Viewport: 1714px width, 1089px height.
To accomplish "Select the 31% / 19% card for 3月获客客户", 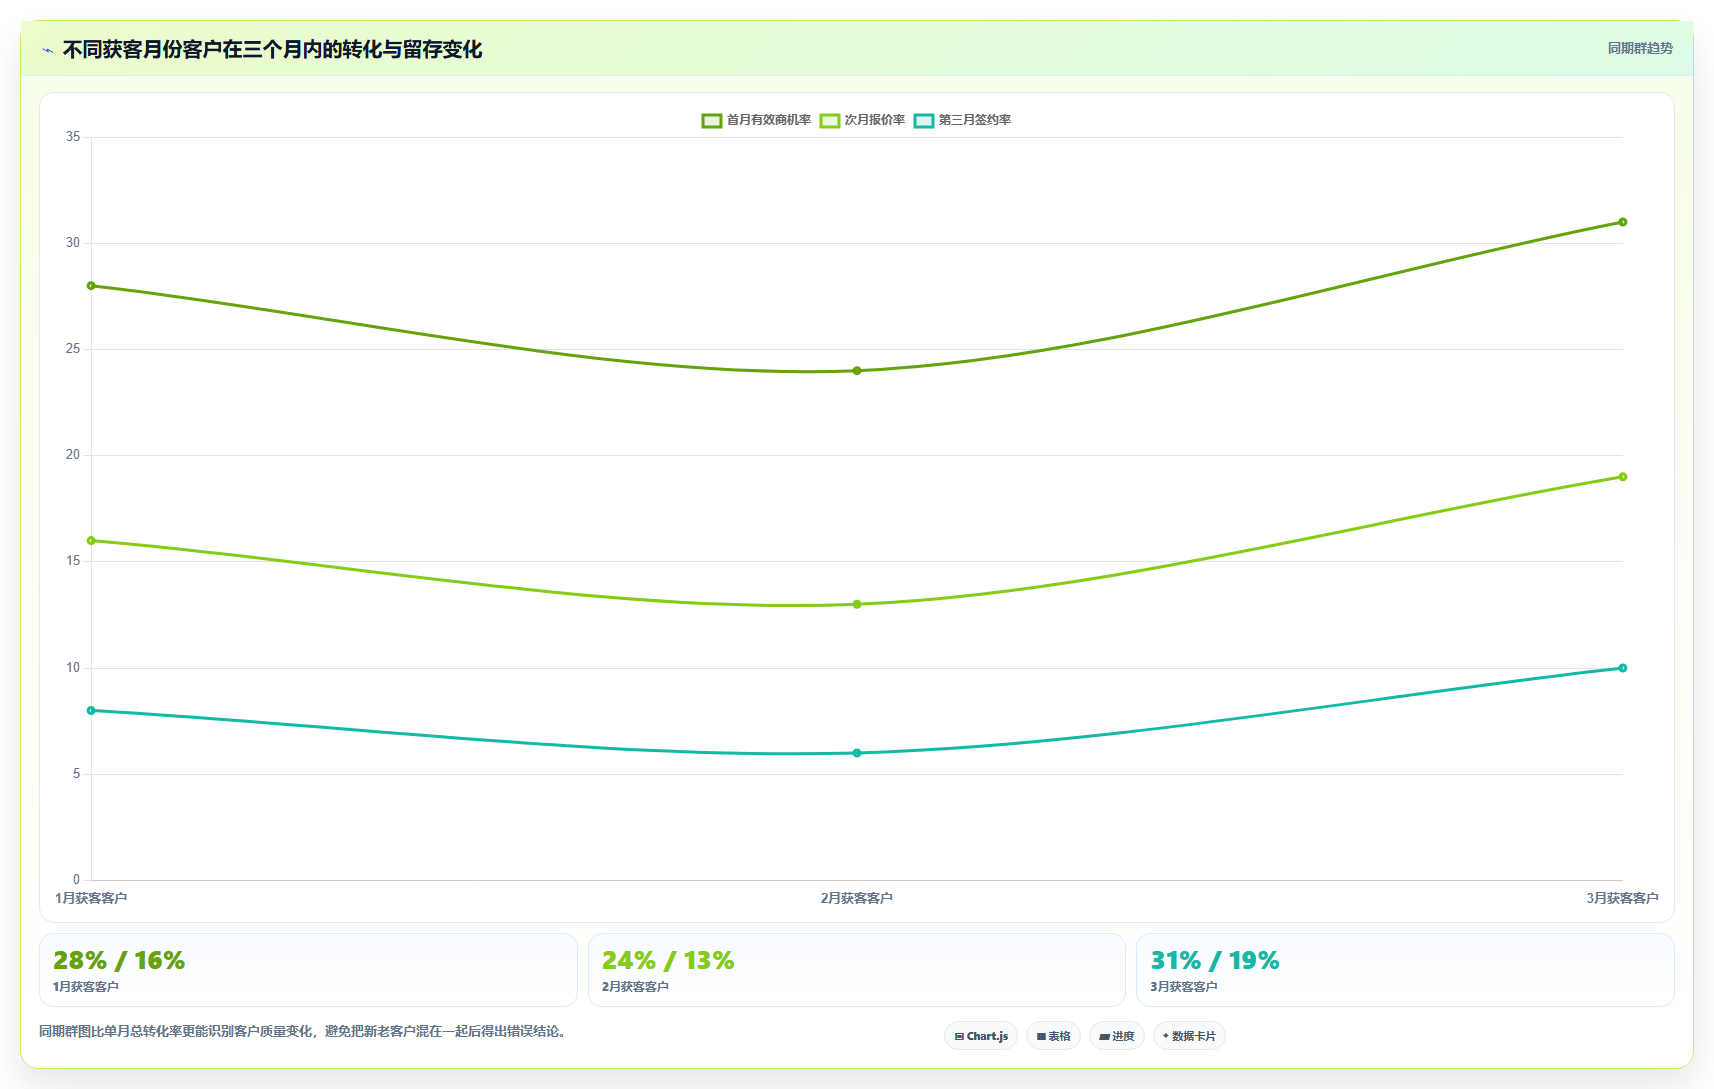I will (1405, 970).
